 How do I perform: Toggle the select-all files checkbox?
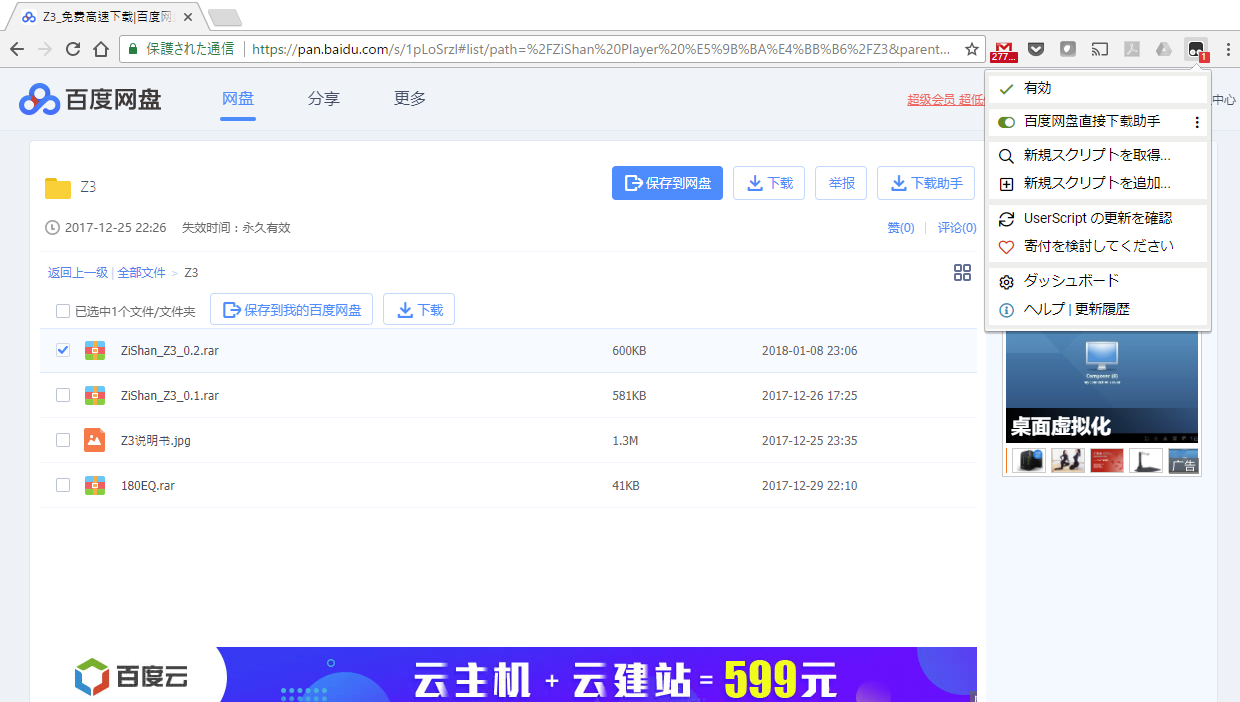[63, 311]
